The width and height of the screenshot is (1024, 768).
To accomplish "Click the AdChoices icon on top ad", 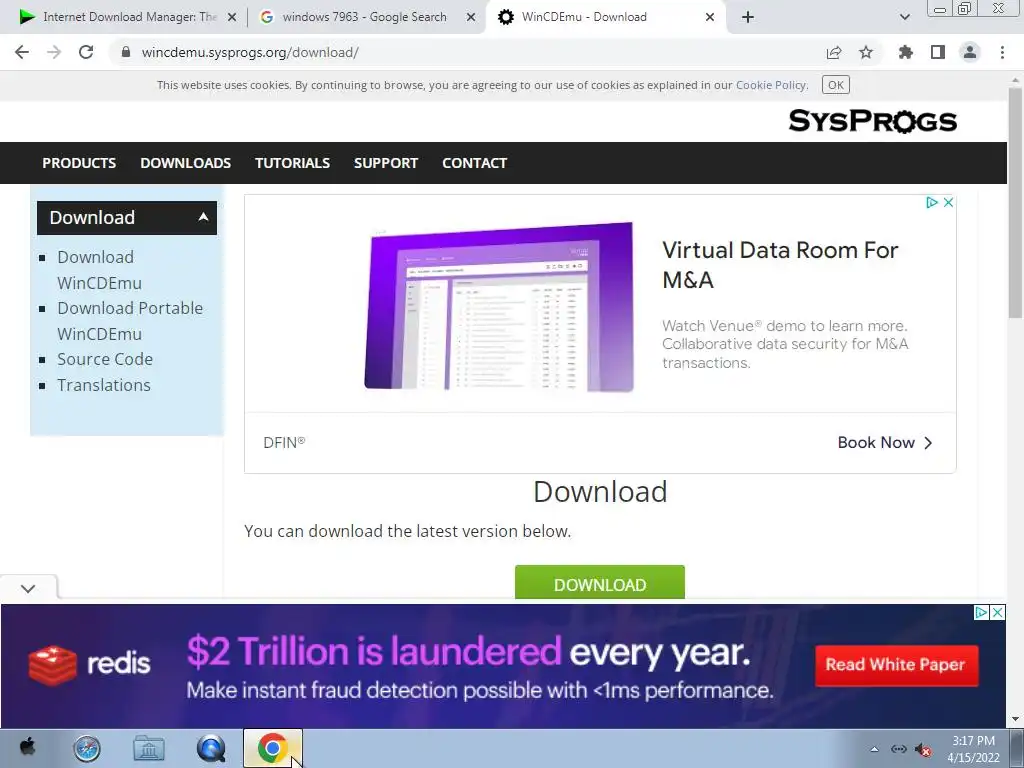I will 932,202.
